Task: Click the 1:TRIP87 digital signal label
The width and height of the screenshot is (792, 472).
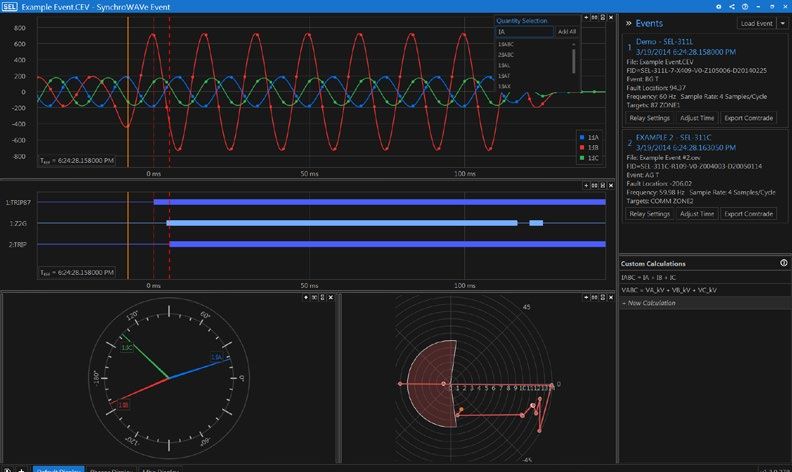Action: point(18,202)
